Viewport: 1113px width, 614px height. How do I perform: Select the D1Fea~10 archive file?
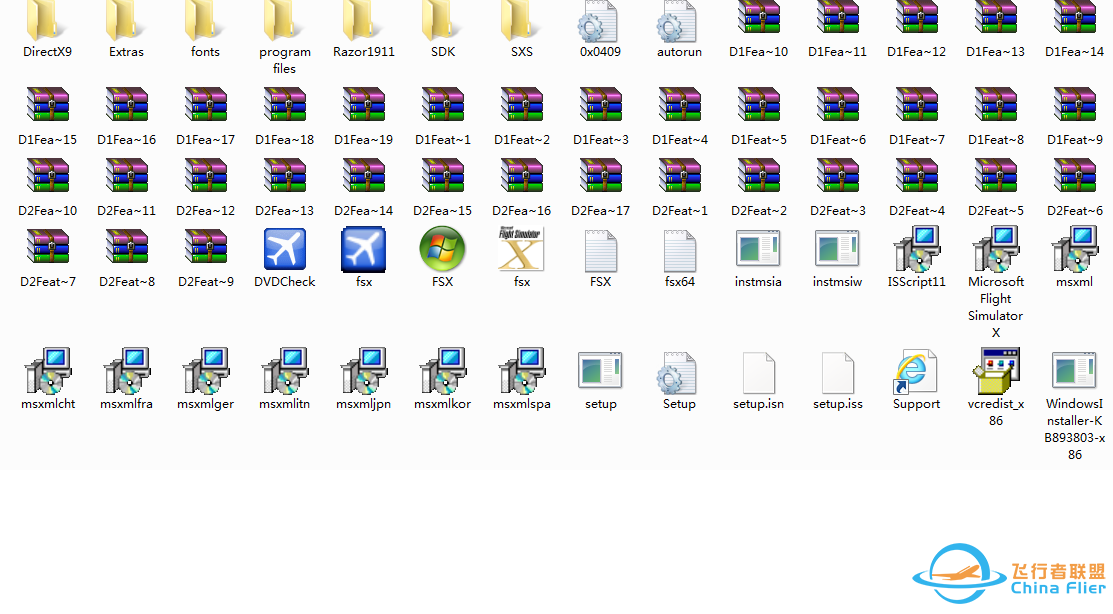758,22
